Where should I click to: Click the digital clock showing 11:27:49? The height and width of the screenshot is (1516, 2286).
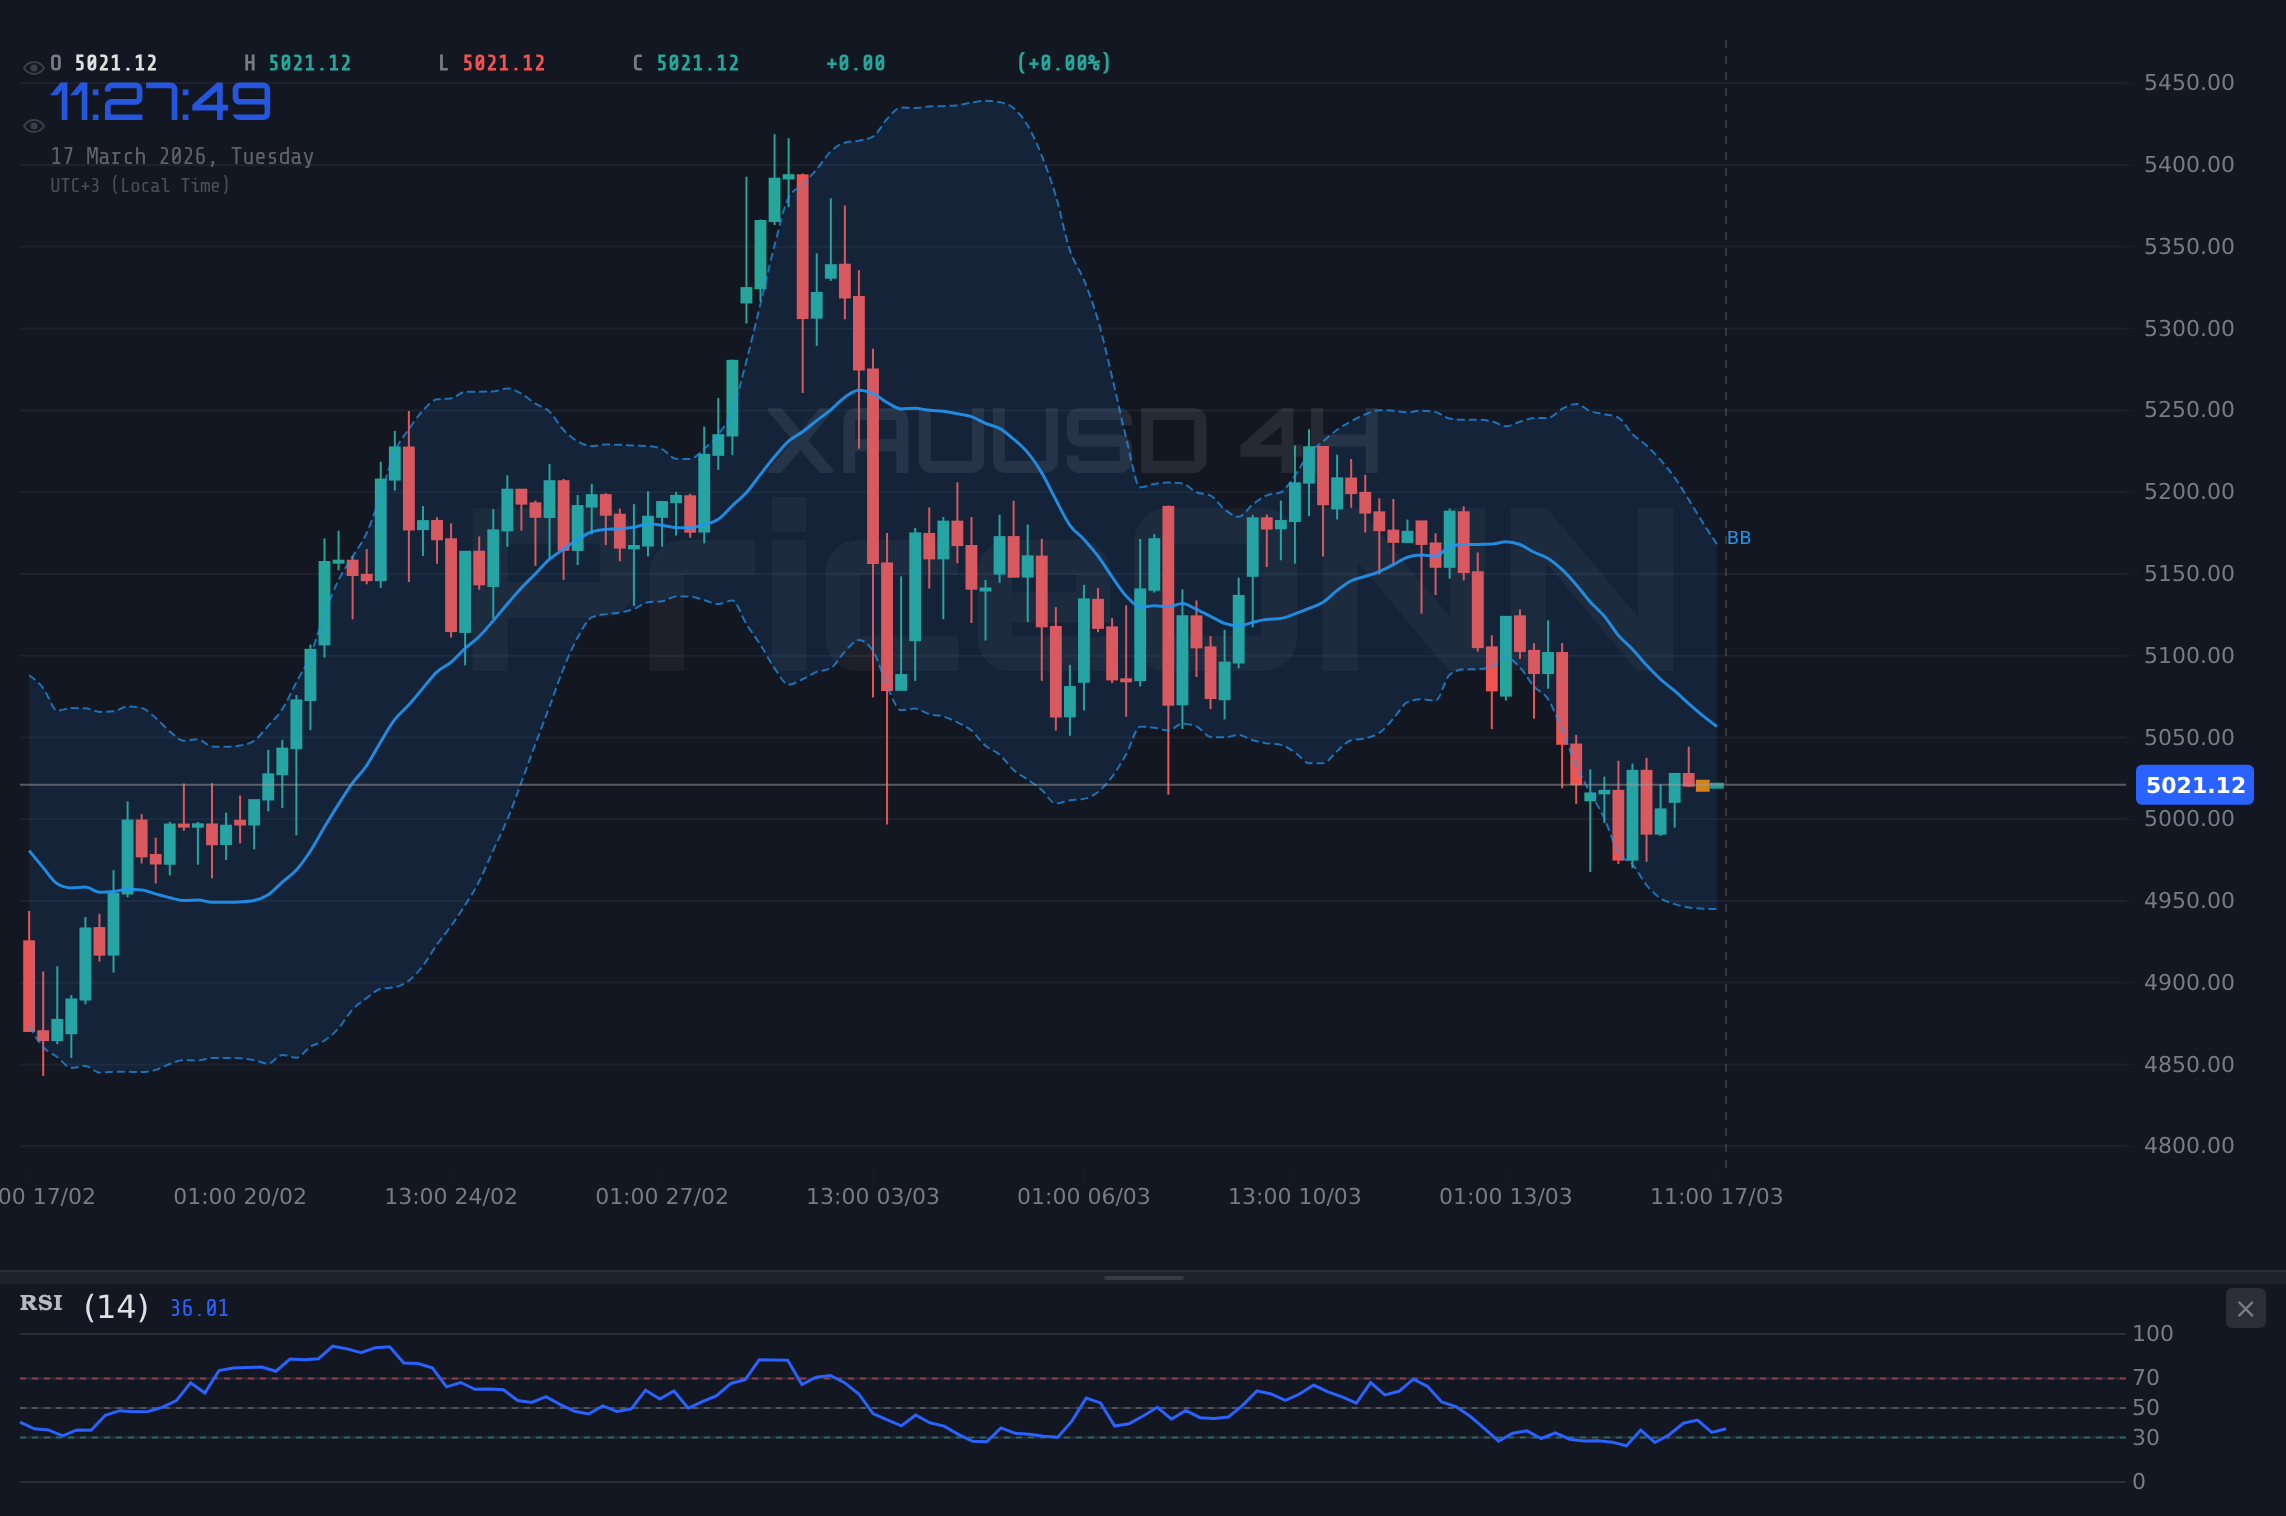(160, 100)
